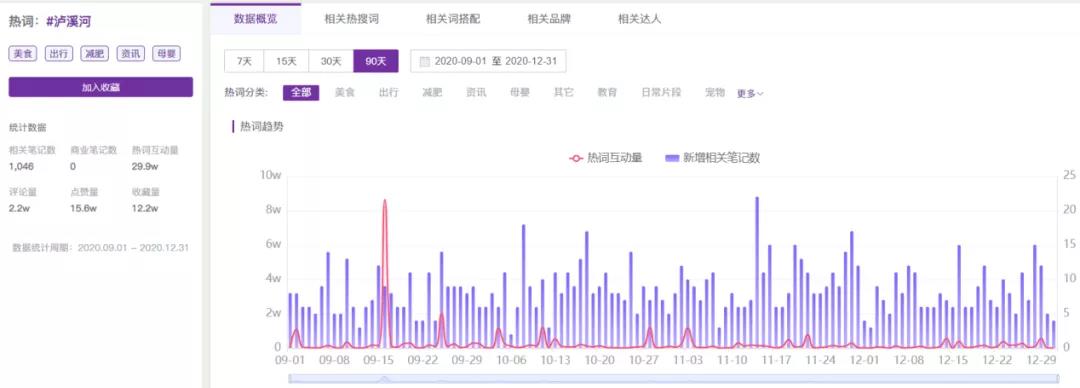Switch to the 相关品牌 tab

pos(549,19)
